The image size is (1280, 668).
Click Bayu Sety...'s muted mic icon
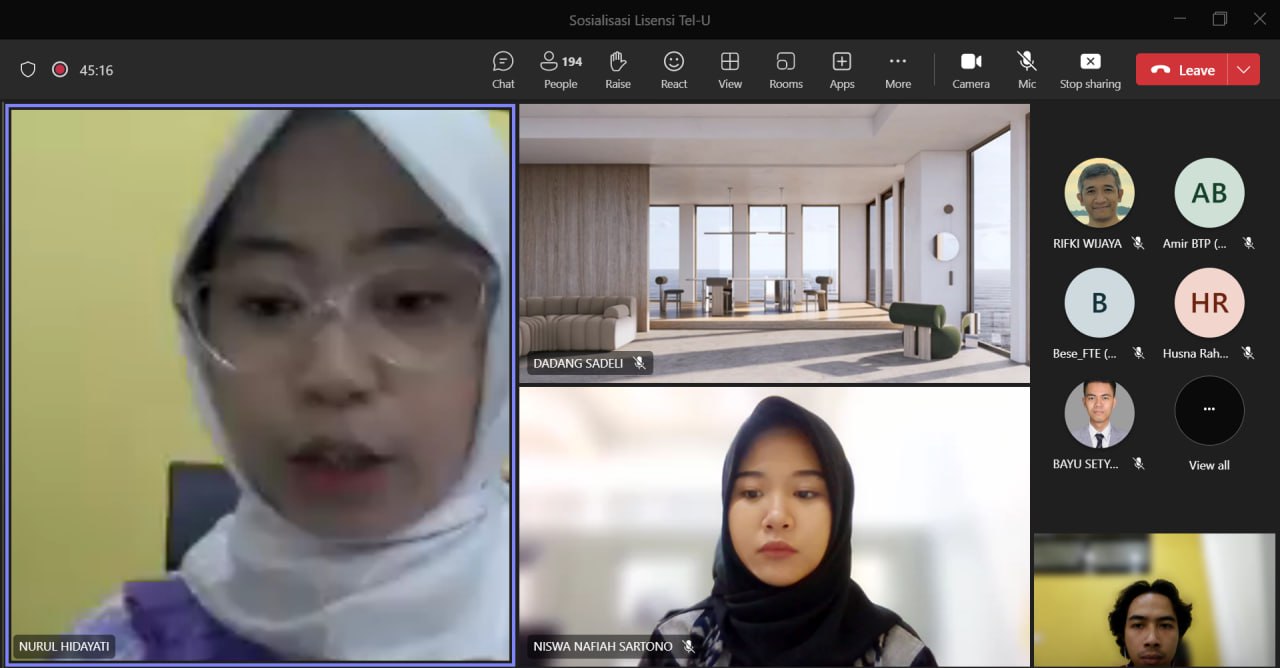click(1138, 463)
